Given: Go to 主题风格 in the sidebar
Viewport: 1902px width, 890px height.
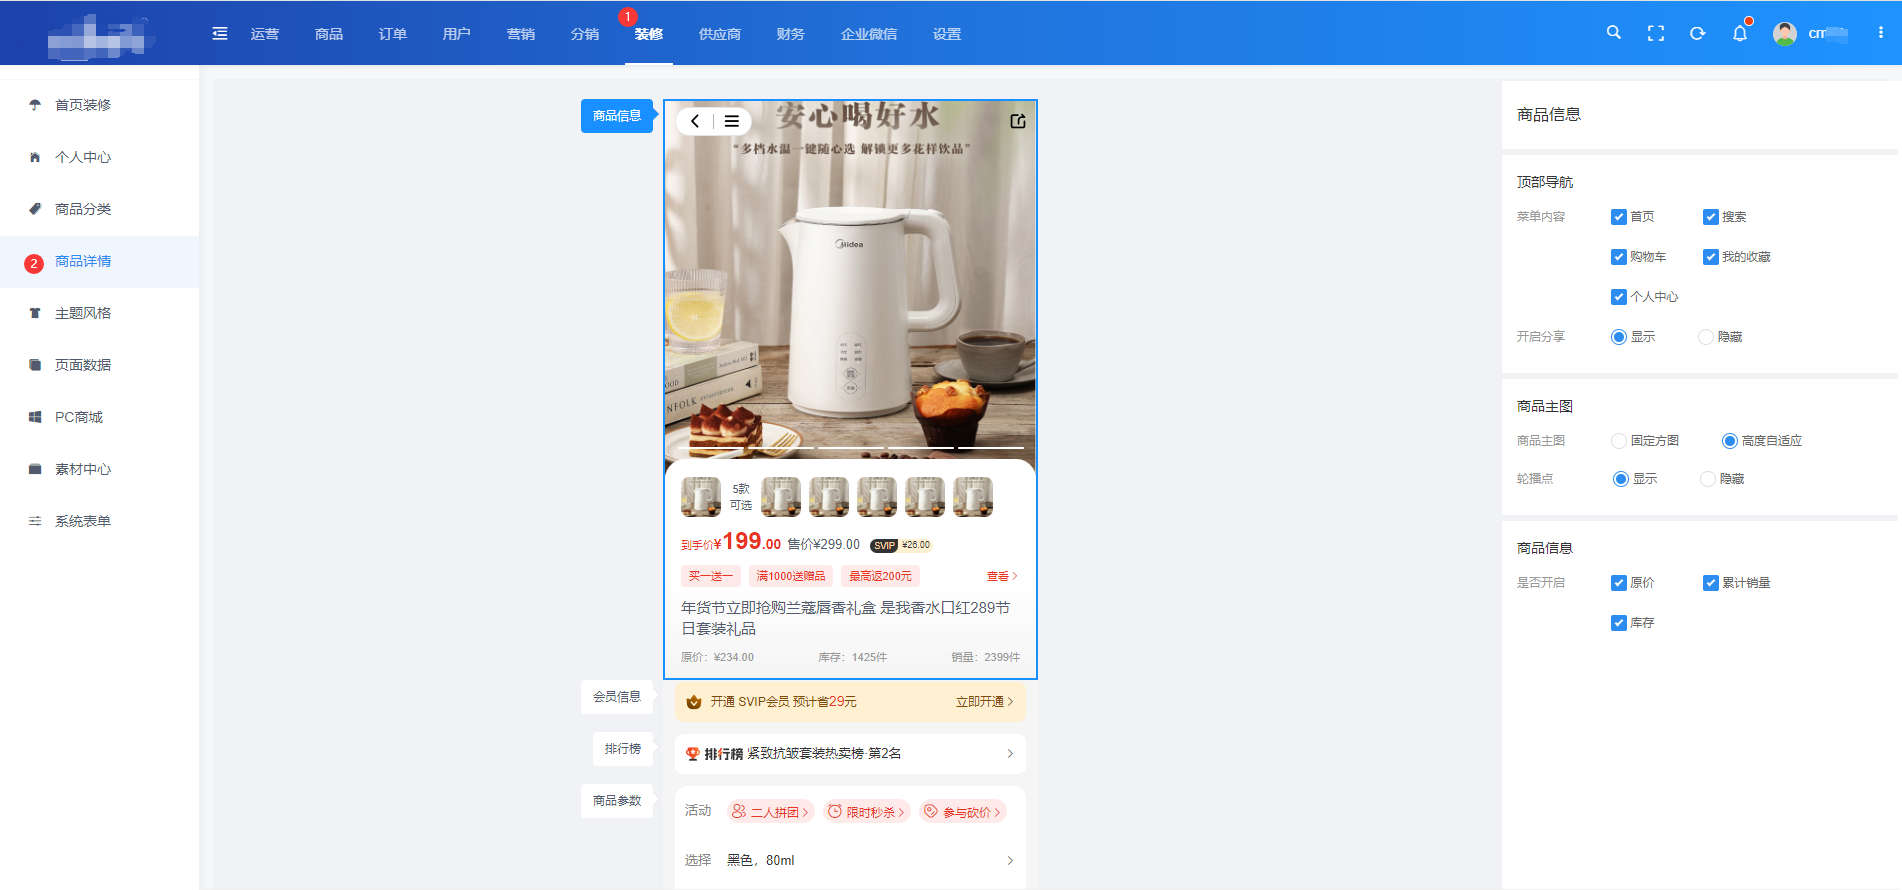Looking at the screenshot, I should tap(83, 313).
